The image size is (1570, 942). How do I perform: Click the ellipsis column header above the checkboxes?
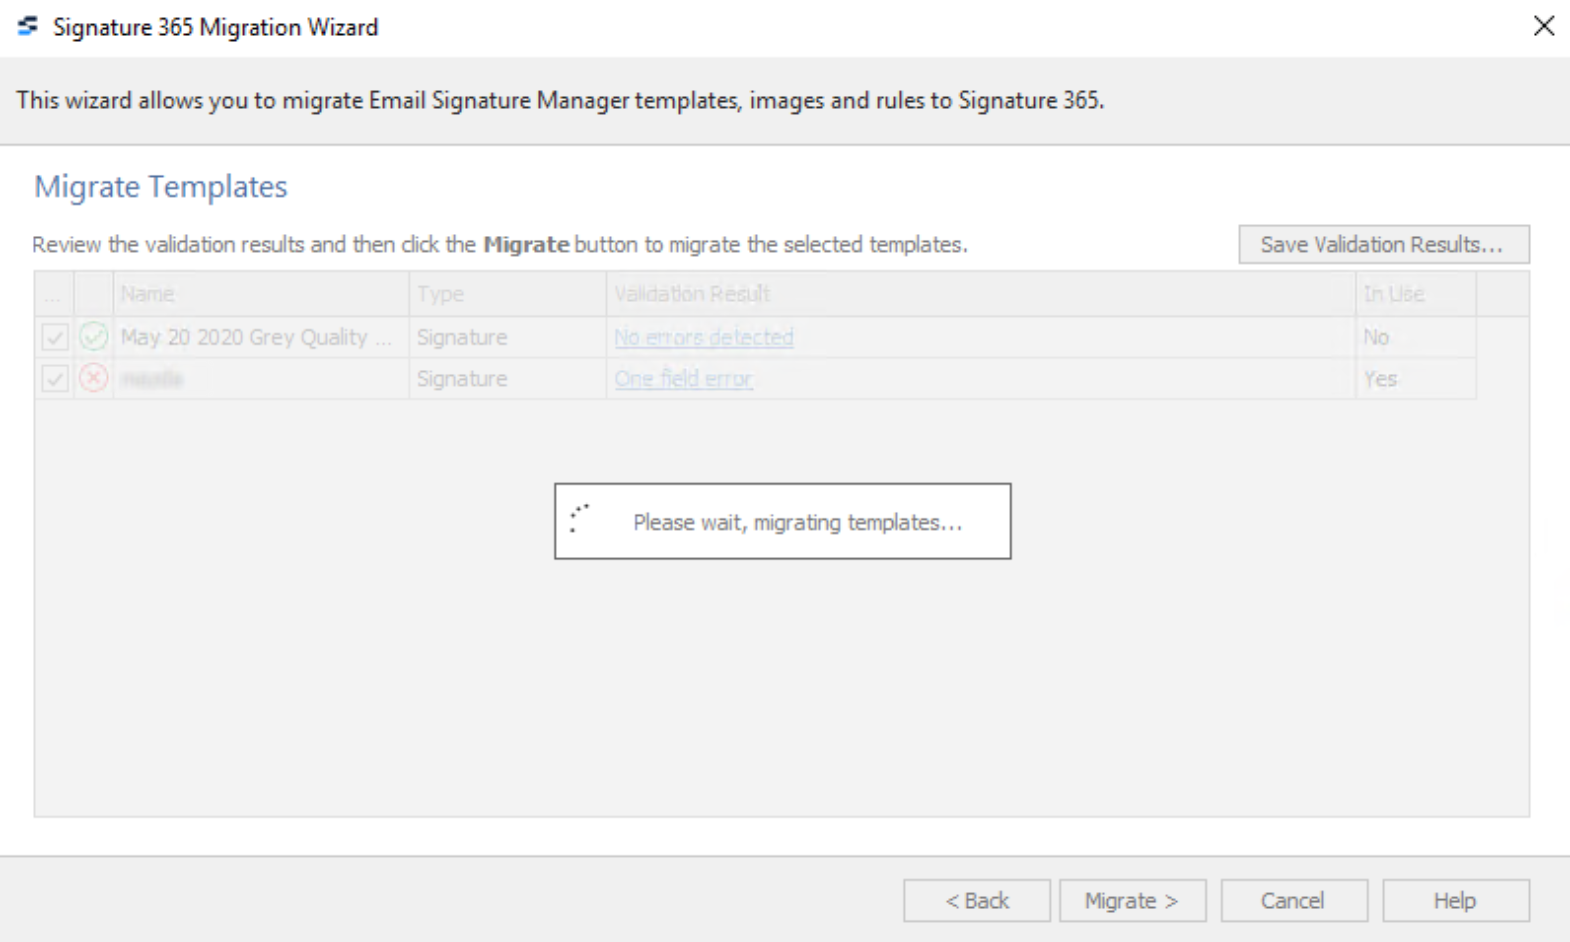pyautogui.click(x=54, y=294)
